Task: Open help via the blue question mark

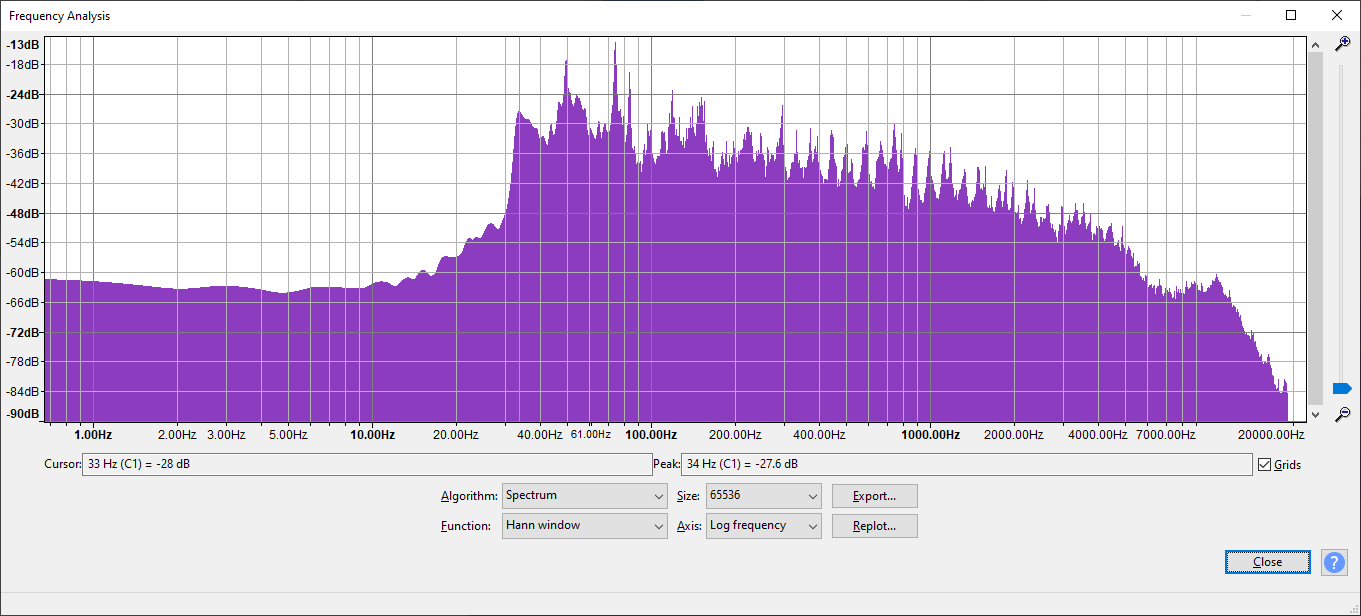Action: 1334,562
